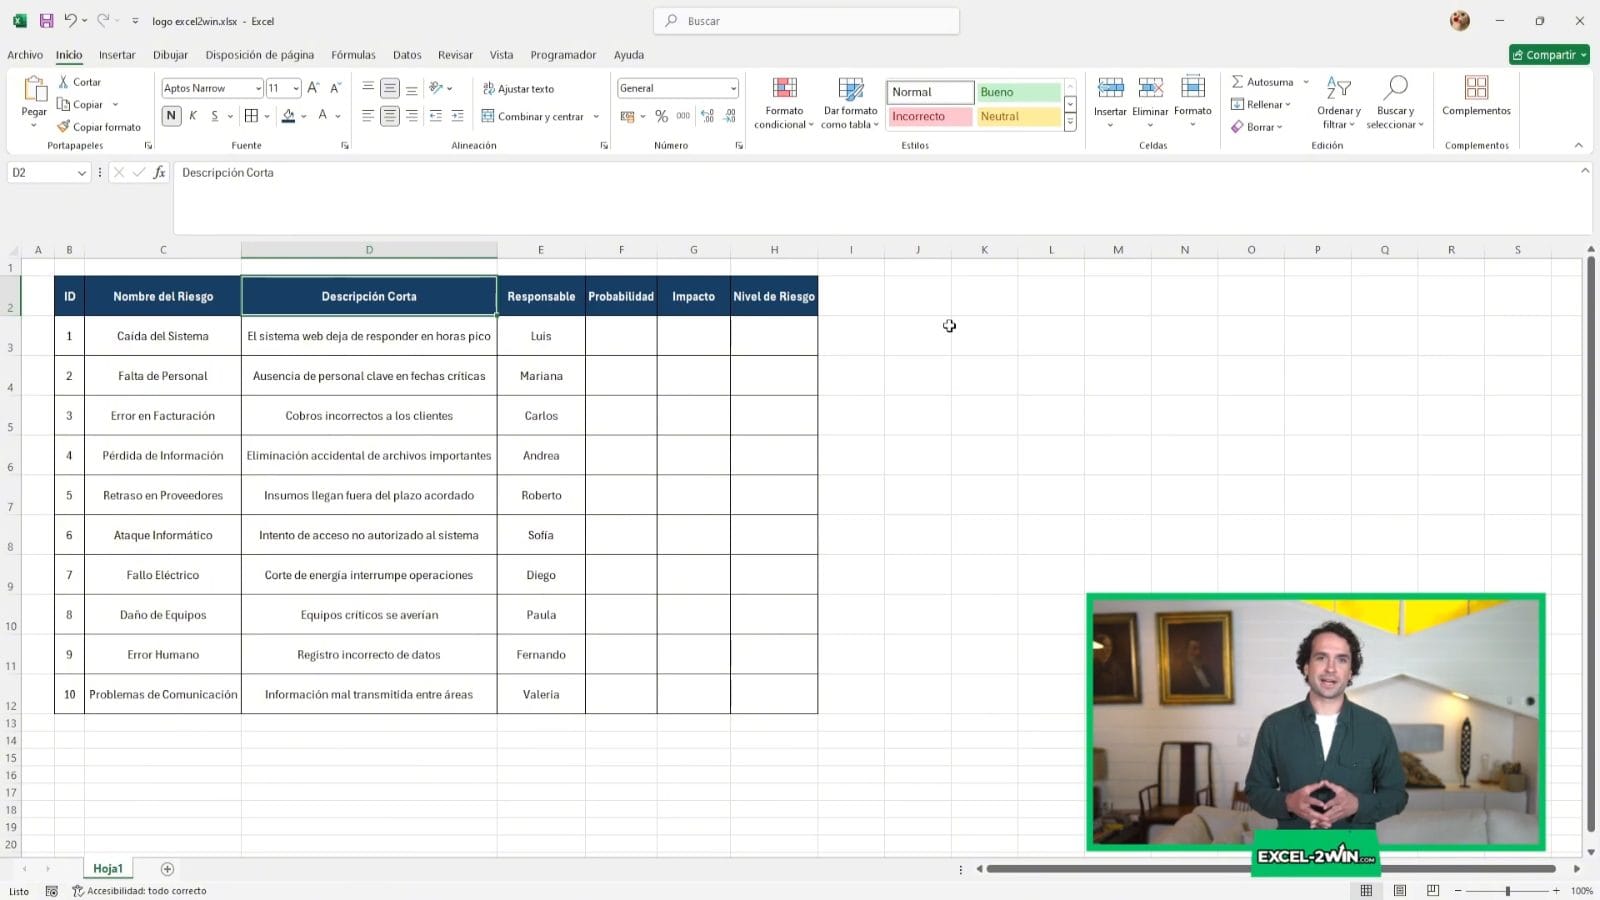1600x900 pixels.
Task: Expand the Autosuma dropdown arrow
Action: [1306, 82]
